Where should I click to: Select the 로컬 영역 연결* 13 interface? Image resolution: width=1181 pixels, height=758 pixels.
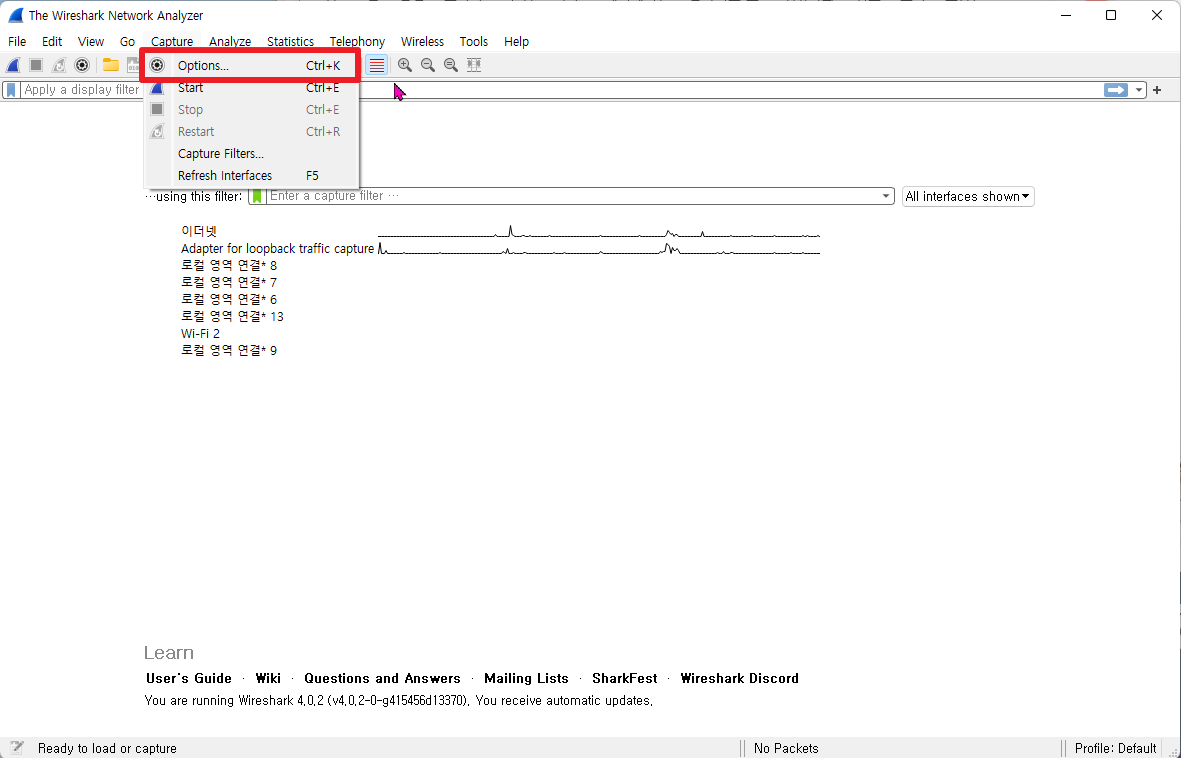(x=232, y=316)
